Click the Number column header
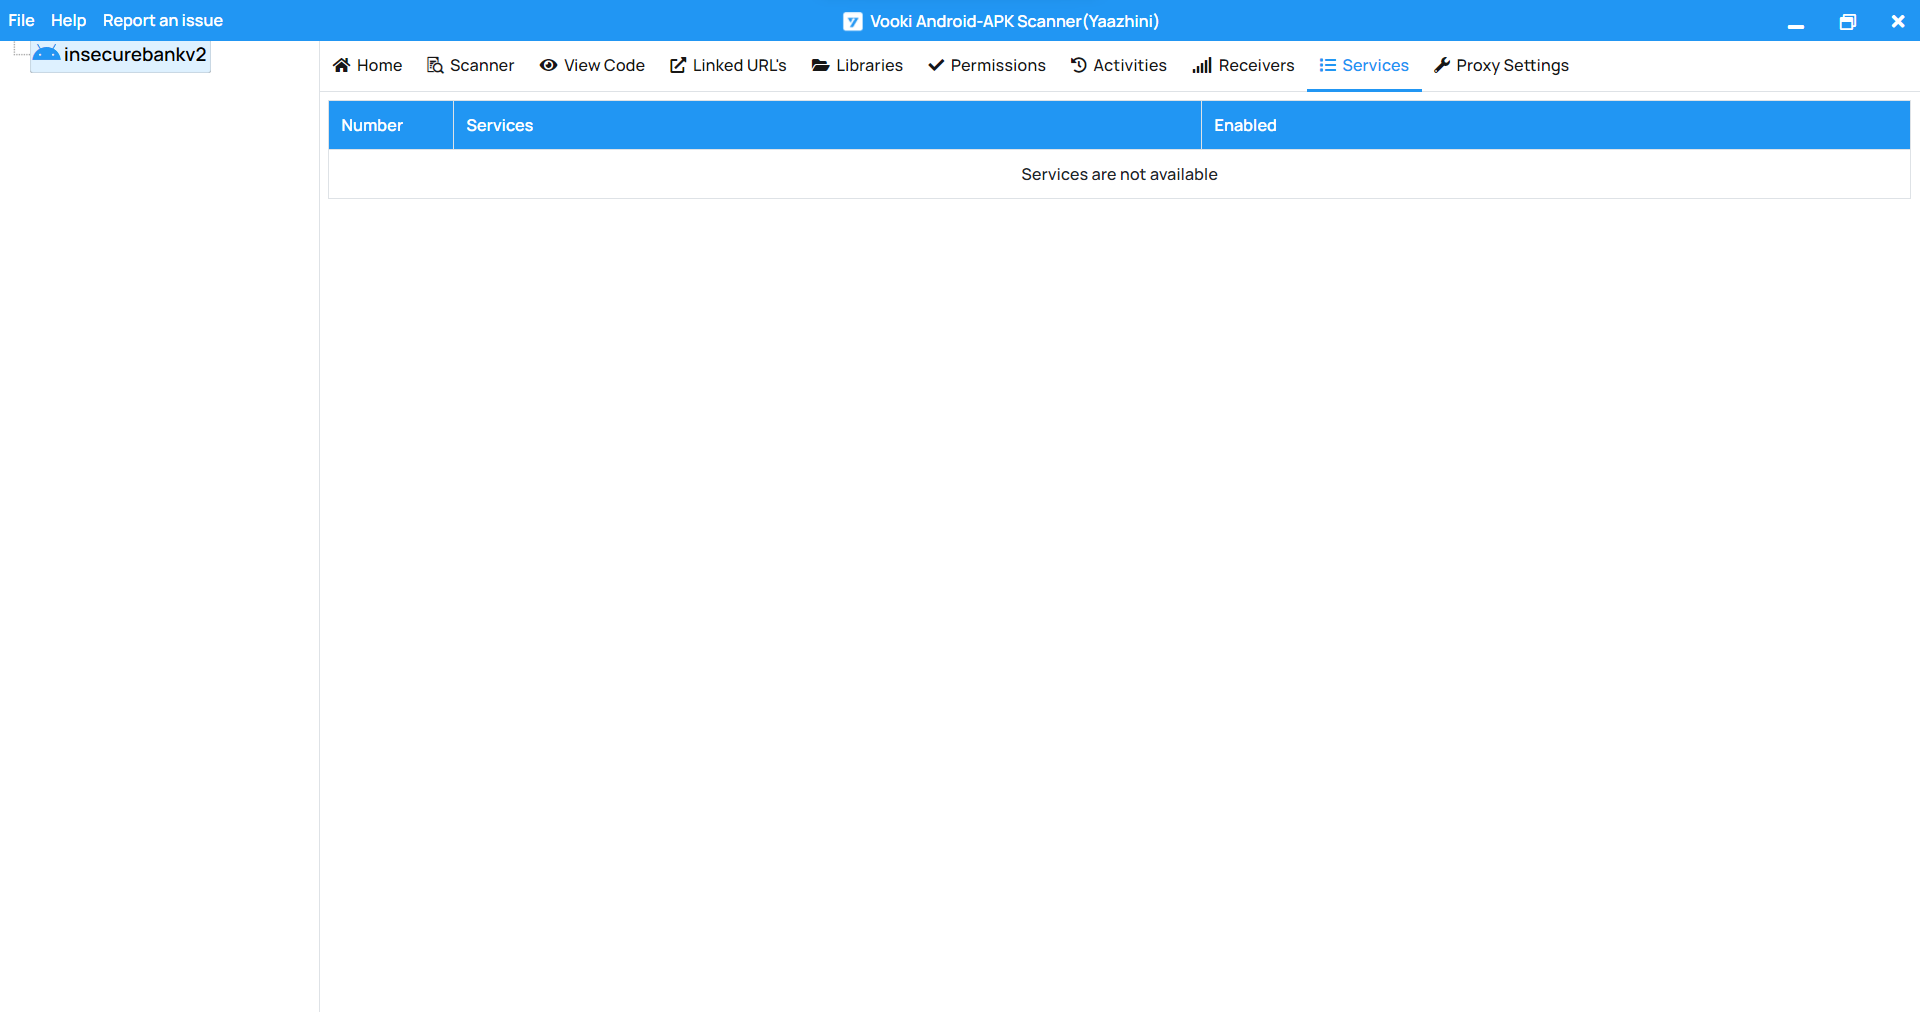1920x1012 pixels. click(391, 125)
